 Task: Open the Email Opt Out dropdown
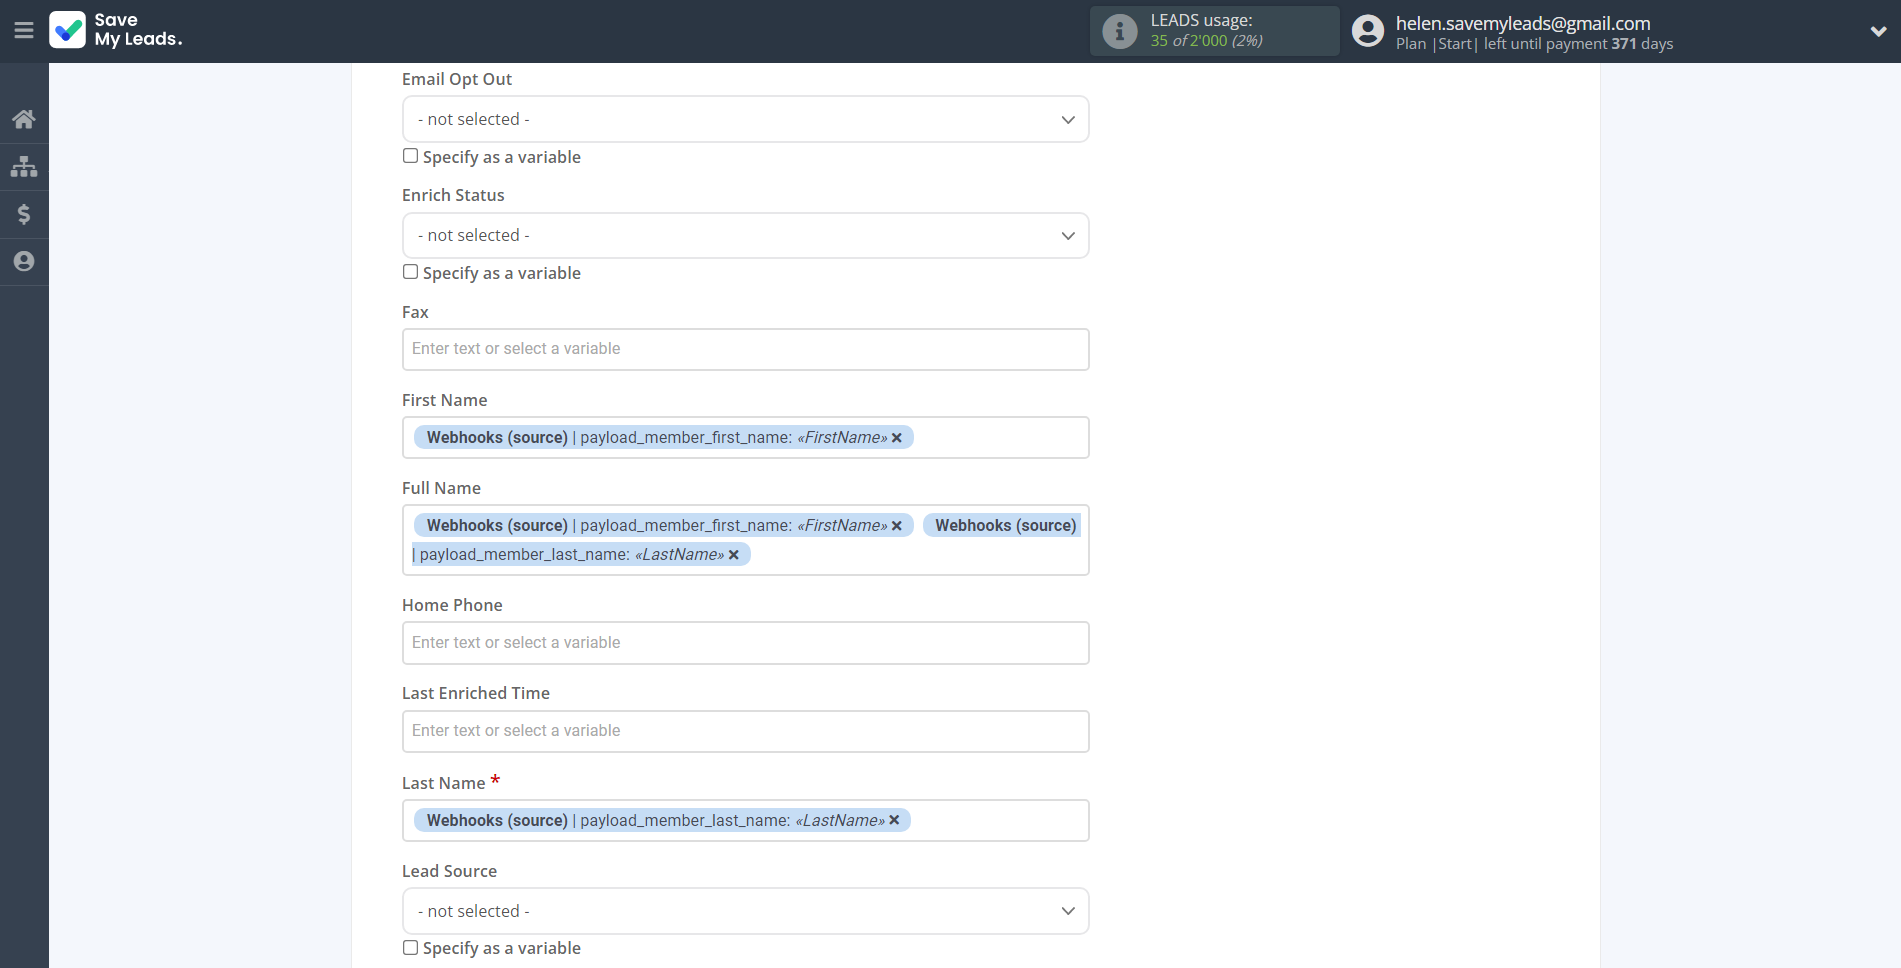click(745, 119)
